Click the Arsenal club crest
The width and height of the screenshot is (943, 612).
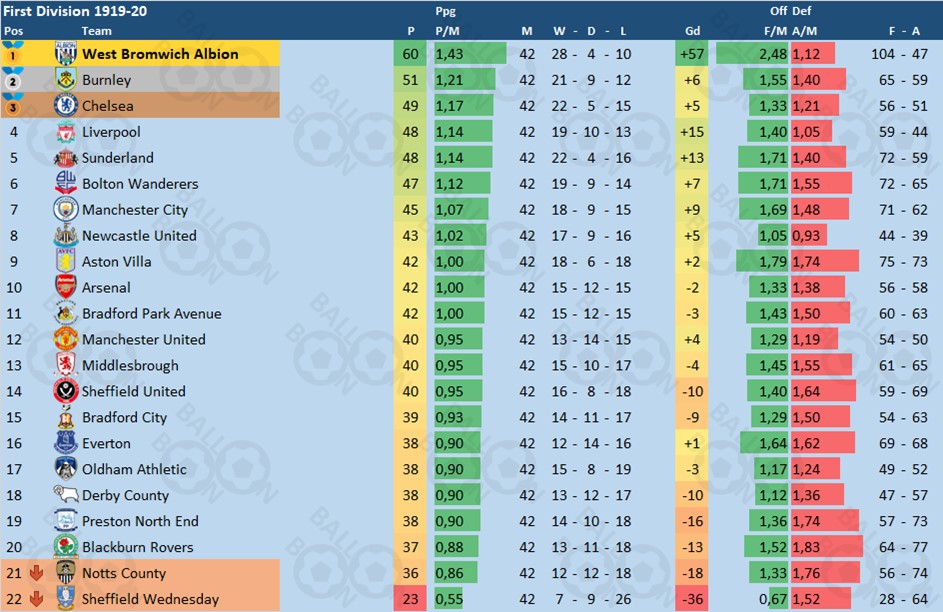pyautogui.click(x=66, y=287)
